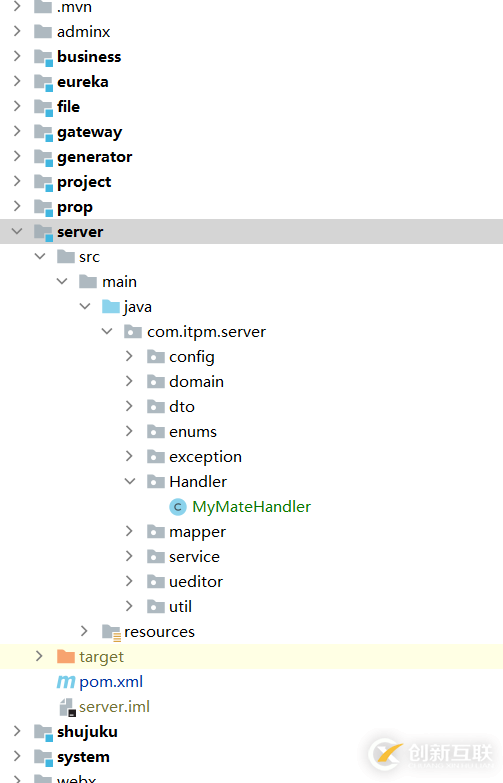Screen dimensions: 503x783
Task: Click the file module folder icon
Action: pyautogui.click(x=43, y=107)
